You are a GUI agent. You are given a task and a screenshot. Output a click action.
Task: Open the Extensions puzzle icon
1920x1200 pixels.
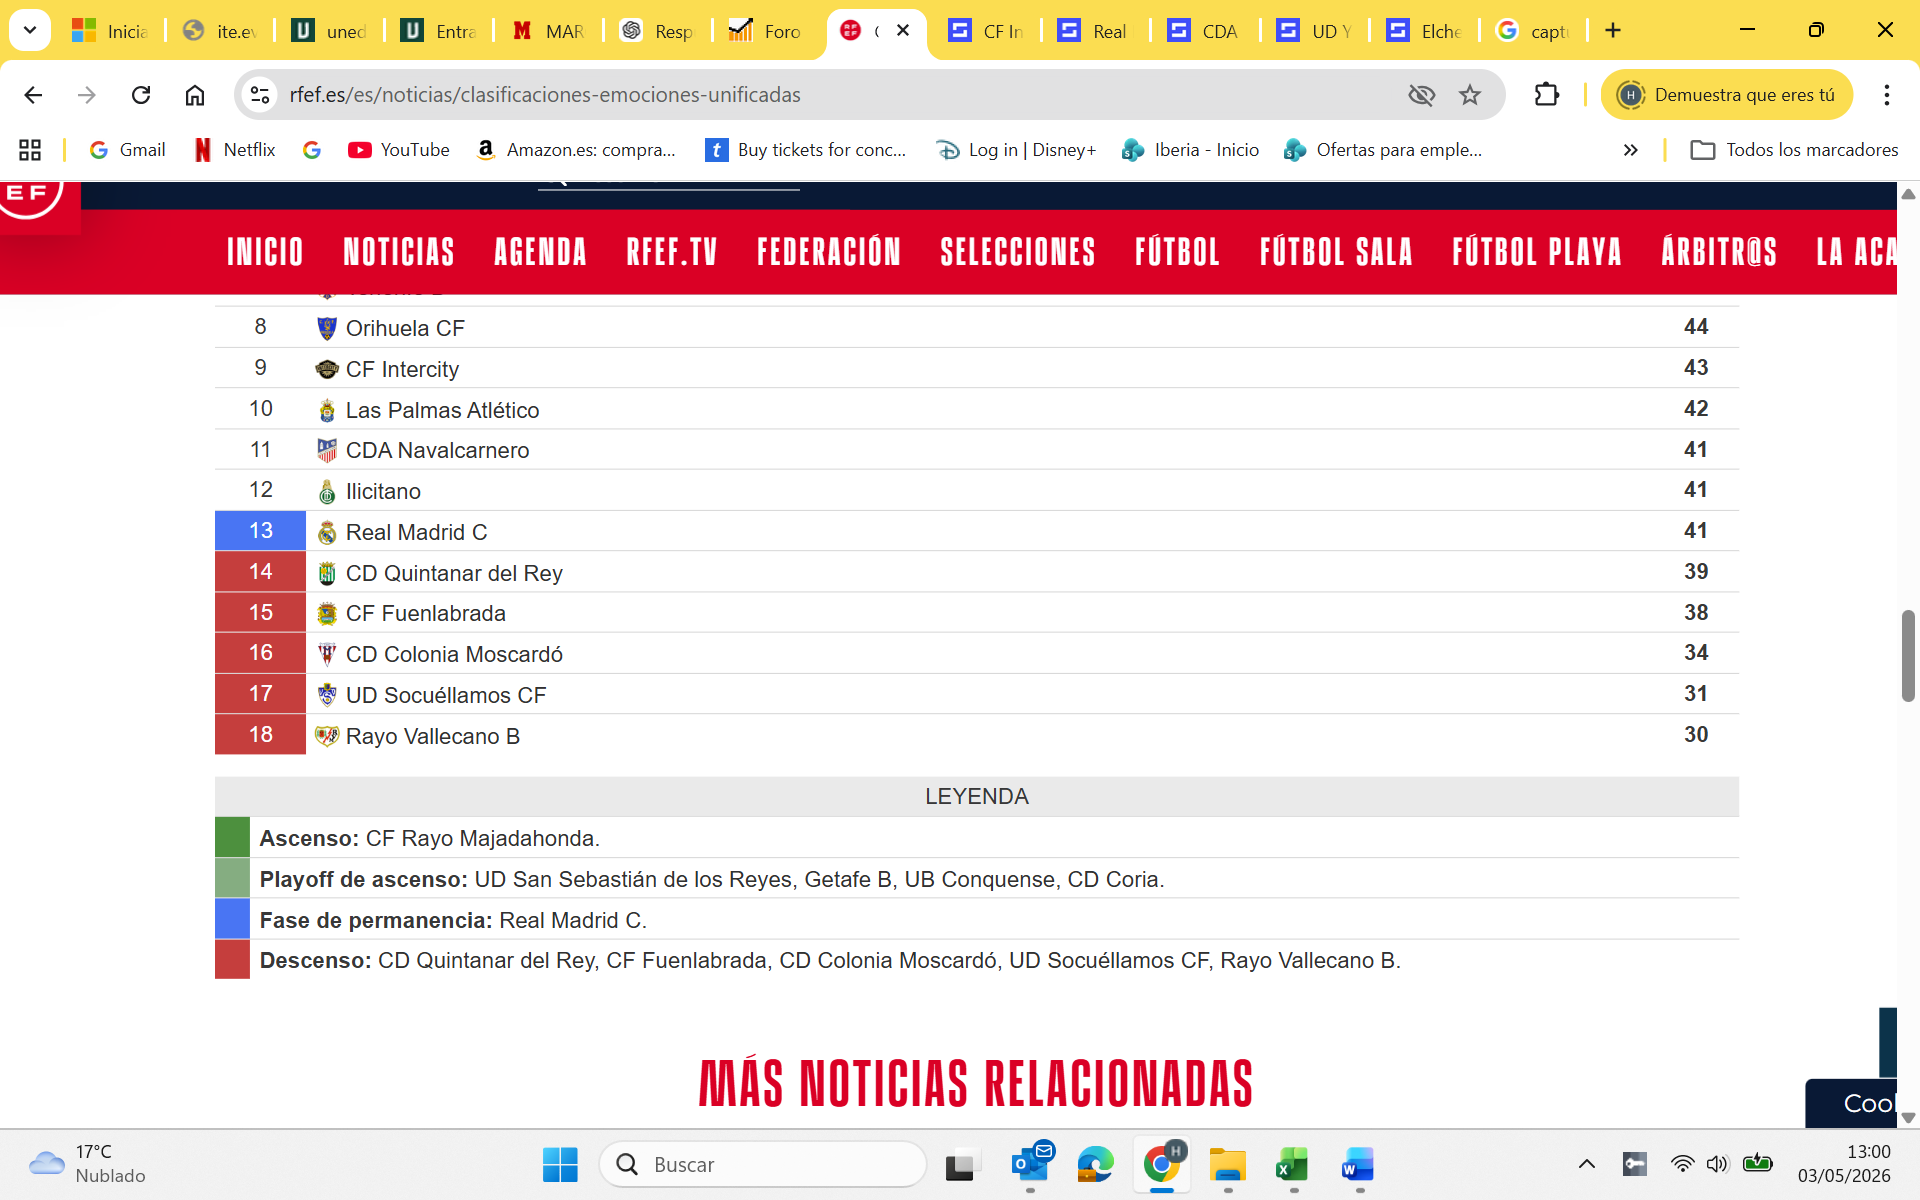coord(1547,95)
